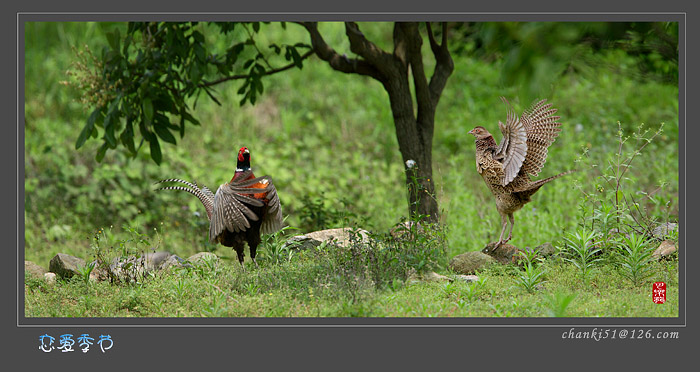Screen dimensions: 700x372
Task: Open the chanki51@126.com email text
Action: click(620, 334)
